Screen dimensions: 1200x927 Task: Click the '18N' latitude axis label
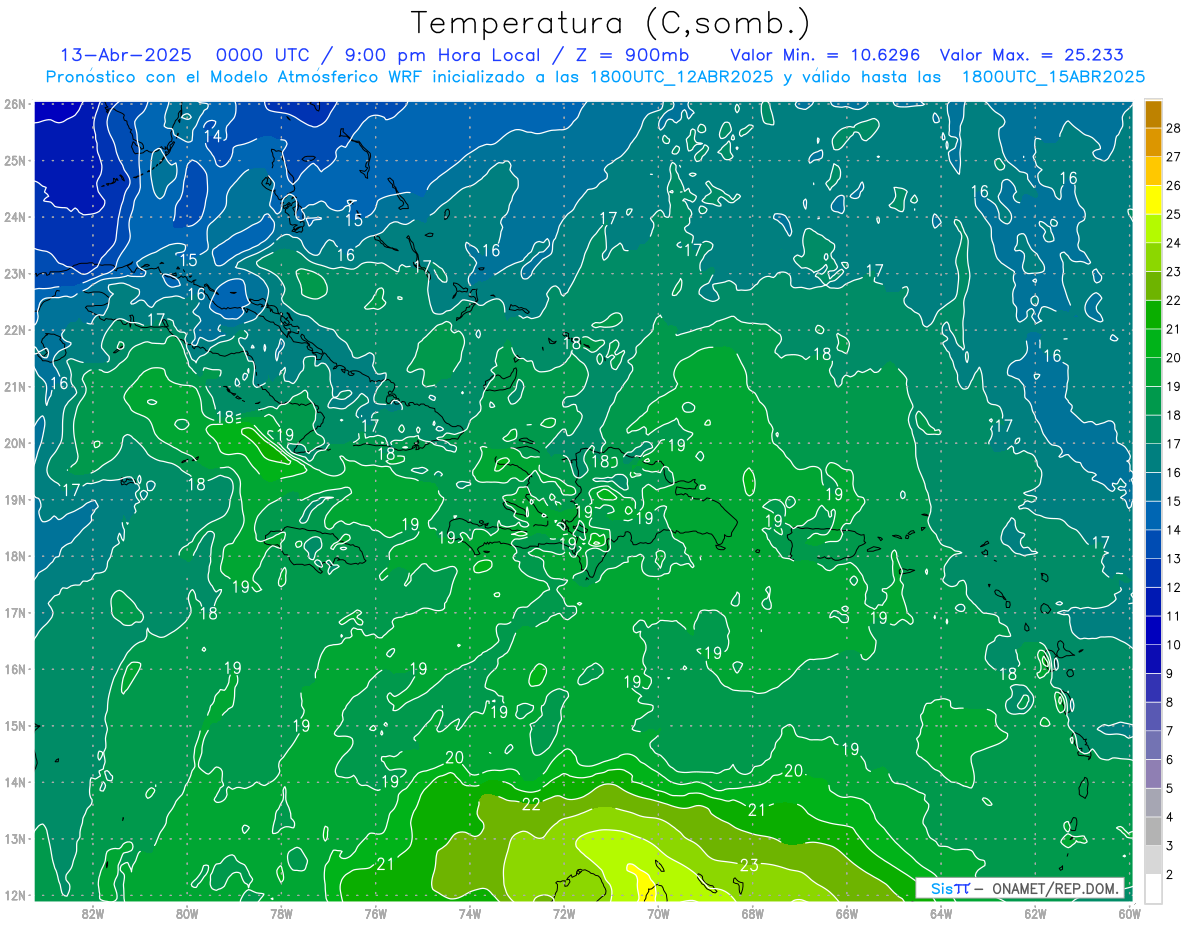click(x=15, y=556)
